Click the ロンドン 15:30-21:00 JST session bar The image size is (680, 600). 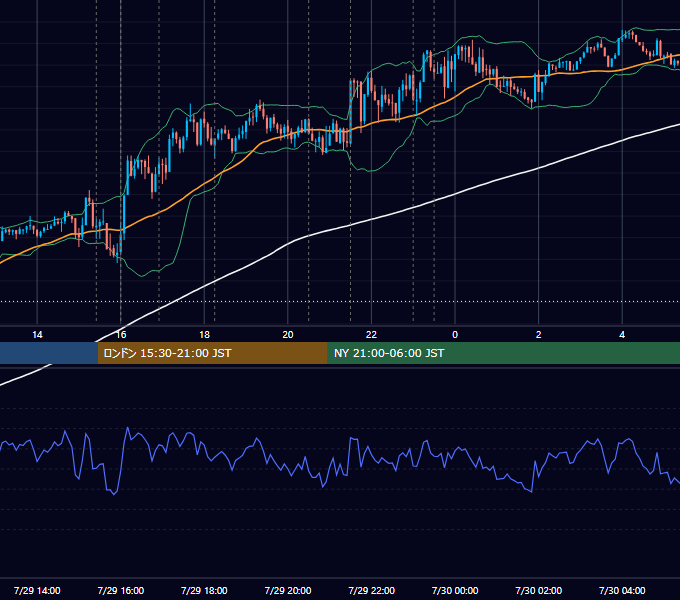click(212, 353)
